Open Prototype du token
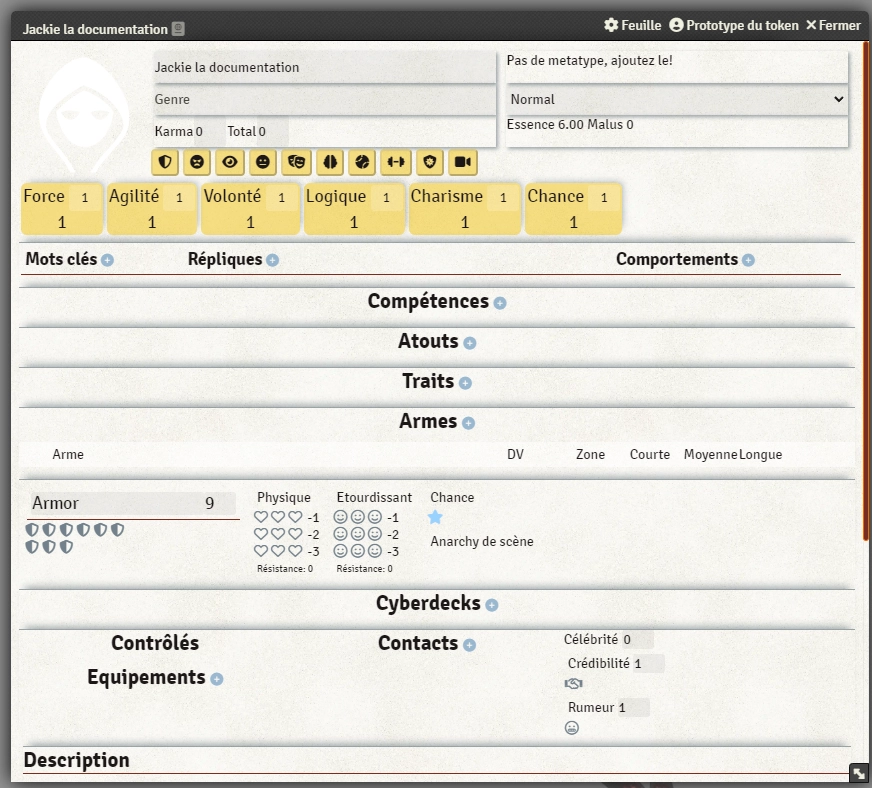 (733, 25)
